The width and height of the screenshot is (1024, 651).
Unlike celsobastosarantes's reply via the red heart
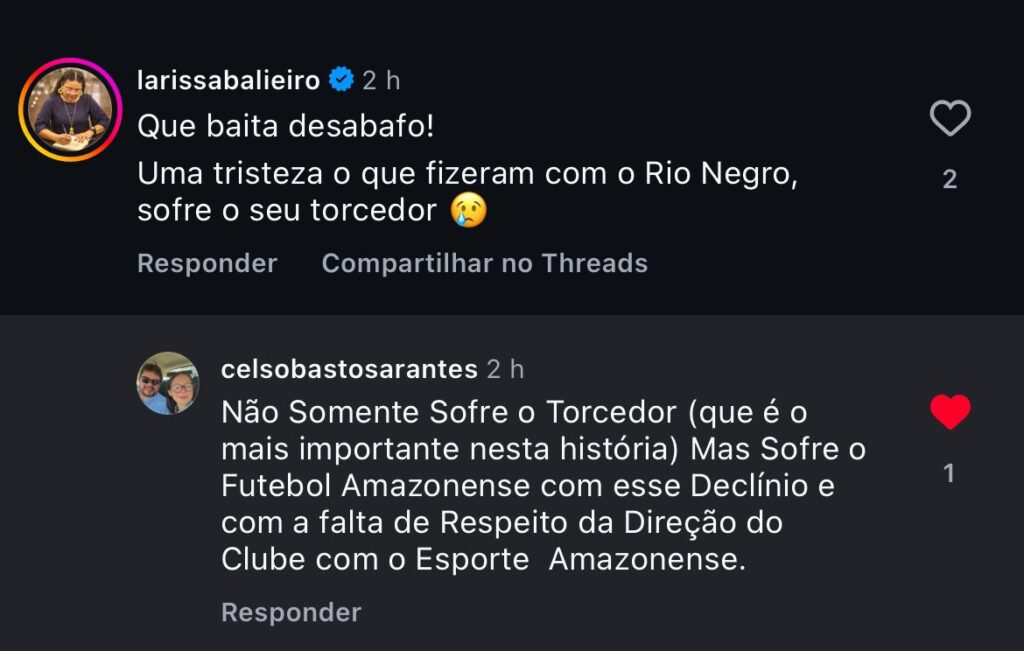[949, 411]
